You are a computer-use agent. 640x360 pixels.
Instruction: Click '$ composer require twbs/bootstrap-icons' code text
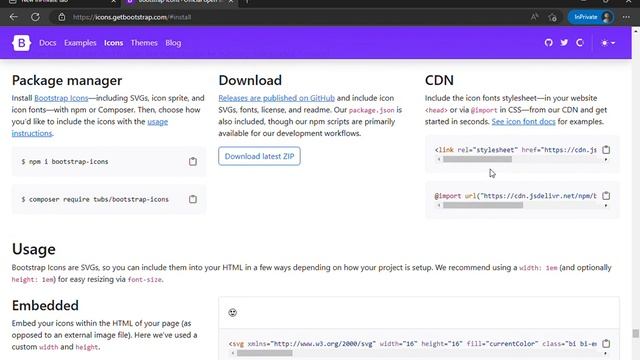pos(95,199)
